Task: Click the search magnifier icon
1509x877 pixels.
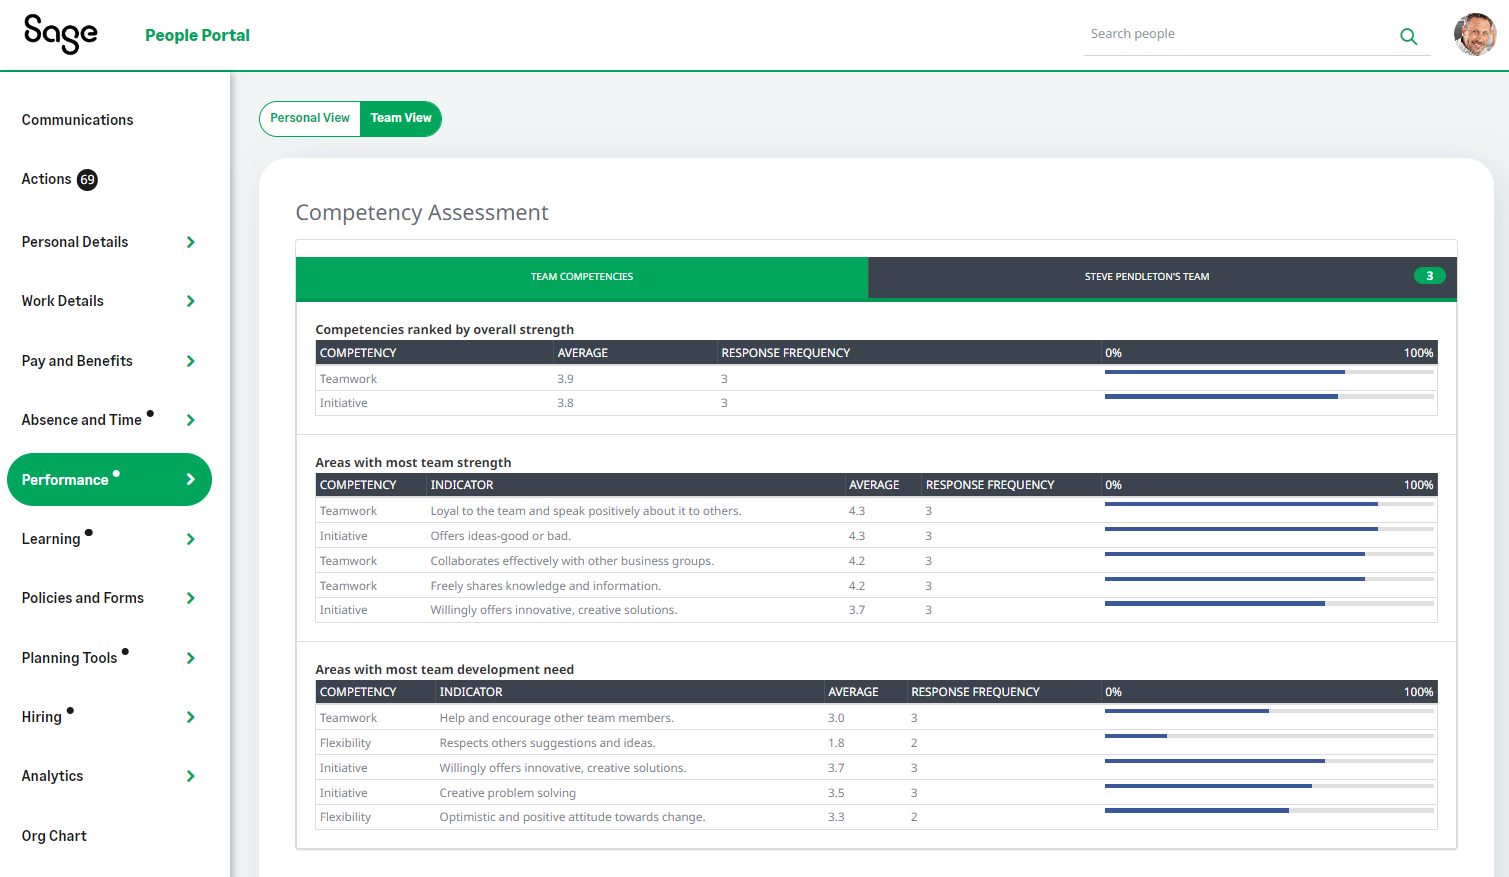Action: click(x=1408, y=37)
